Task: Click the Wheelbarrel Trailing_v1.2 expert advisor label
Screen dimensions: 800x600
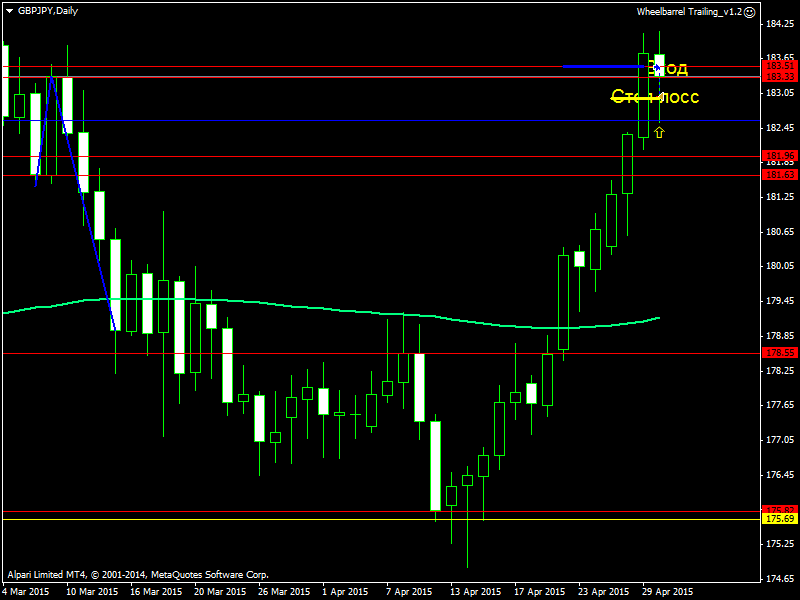Action: [689, 12]
